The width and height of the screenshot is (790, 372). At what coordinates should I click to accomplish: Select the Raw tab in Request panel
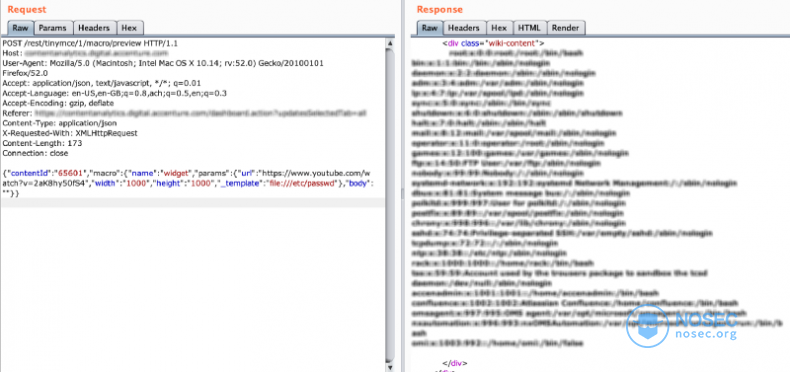(x=21, y=28)
